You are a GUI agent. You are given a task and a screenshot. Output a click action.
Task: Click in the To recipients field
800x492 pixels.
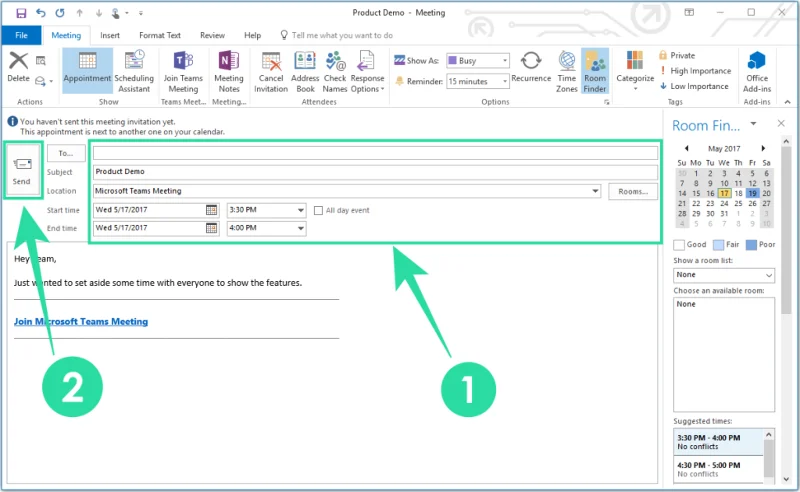[x=375, y=153]
